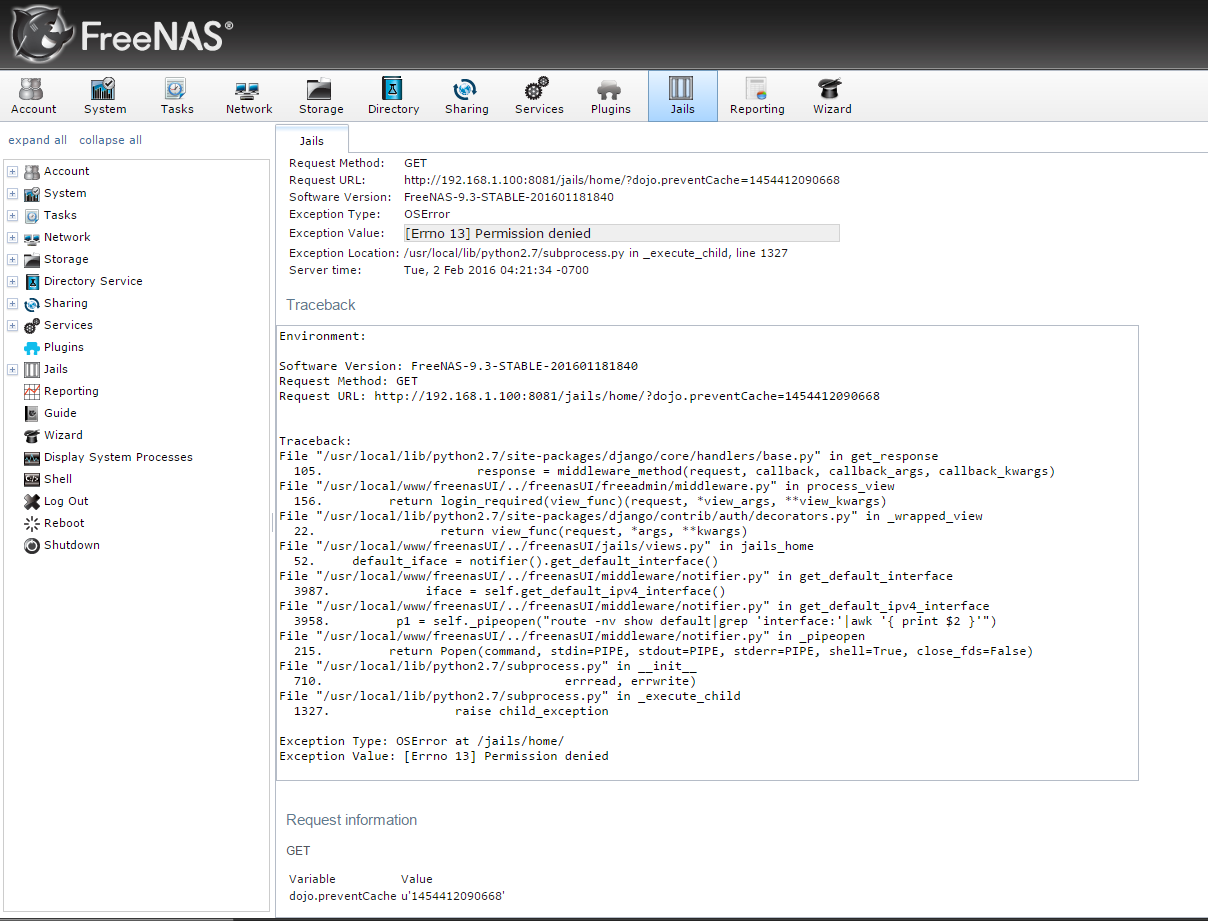Open Sharing in top toolbar
This screenshot has height=921, width=1208.
(x=466, y=97)
